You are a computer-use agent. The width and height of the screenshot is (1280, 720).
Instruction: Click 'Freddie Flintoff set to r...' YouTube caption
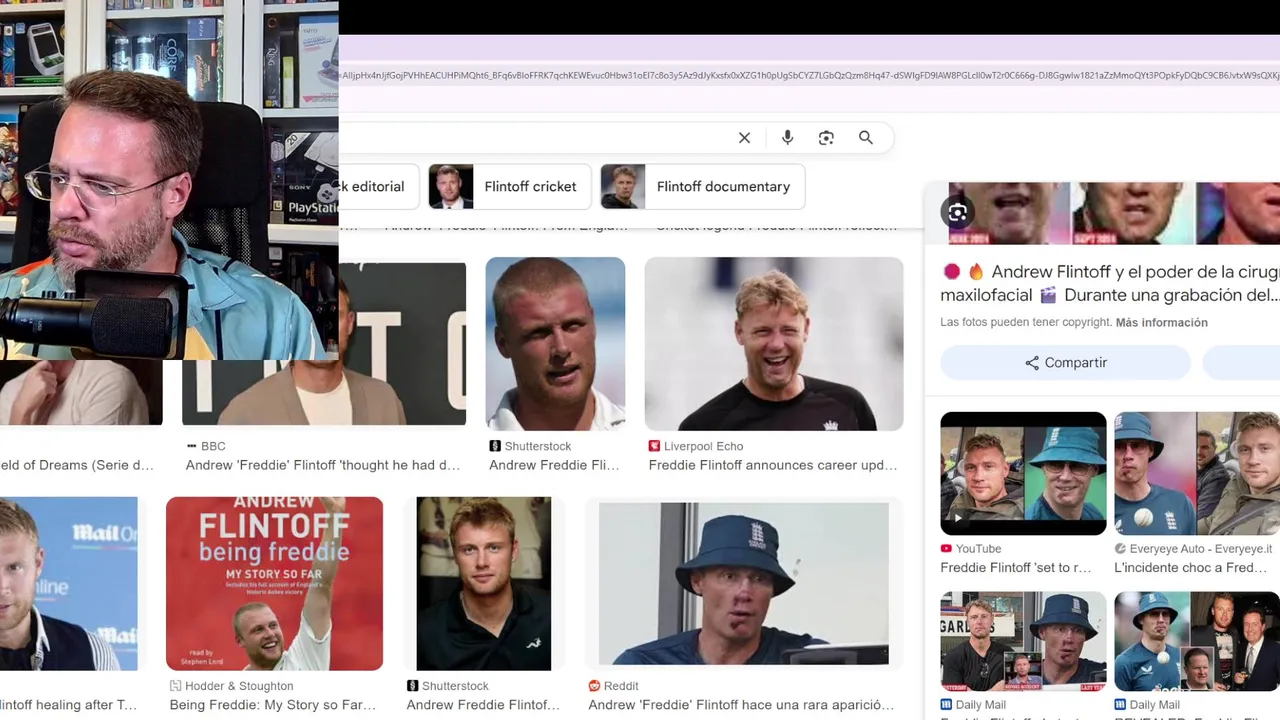(1016, 568)
